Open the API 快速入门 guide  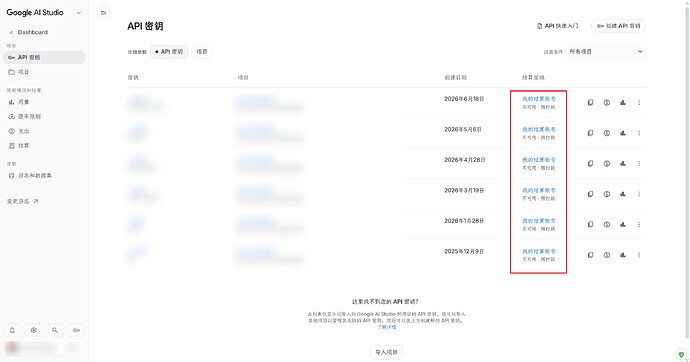558,26
